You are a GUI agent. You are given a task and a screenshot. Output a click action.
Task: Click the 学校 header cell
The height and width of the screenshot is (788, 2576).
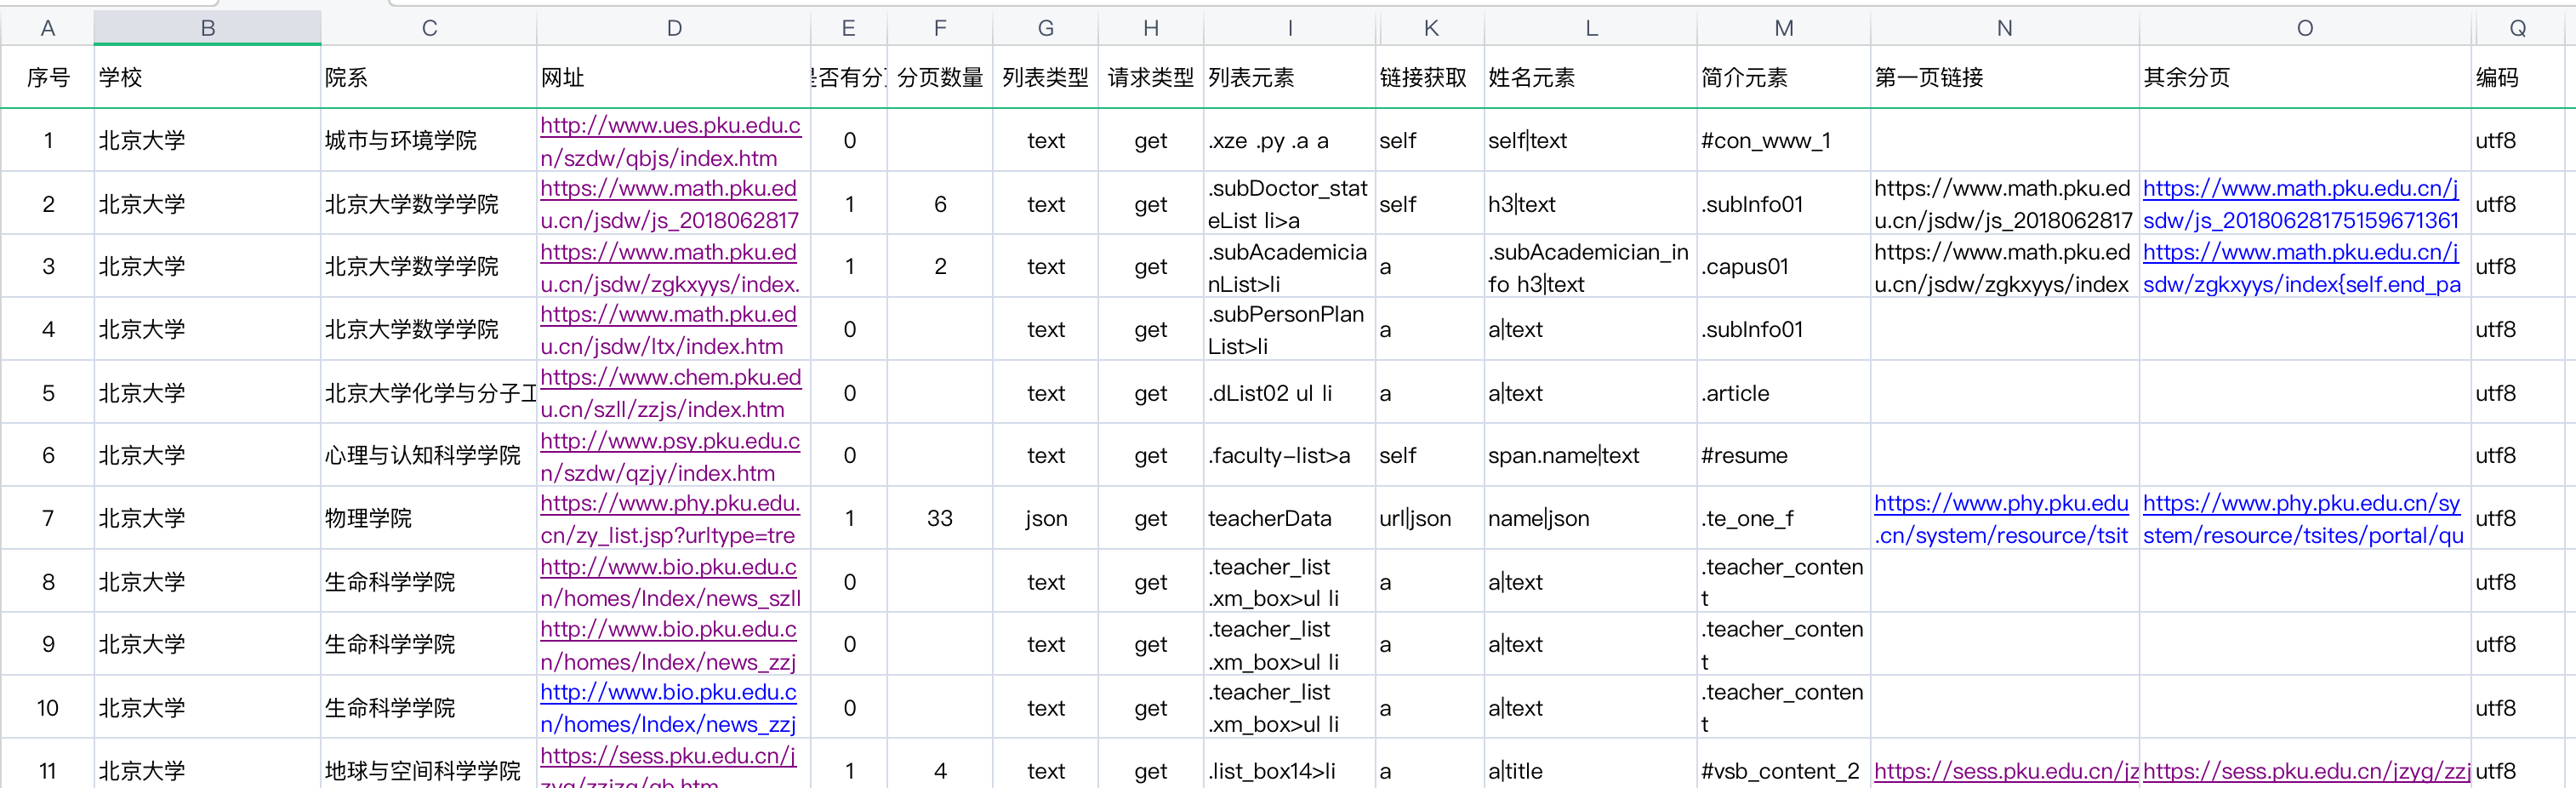207,77
